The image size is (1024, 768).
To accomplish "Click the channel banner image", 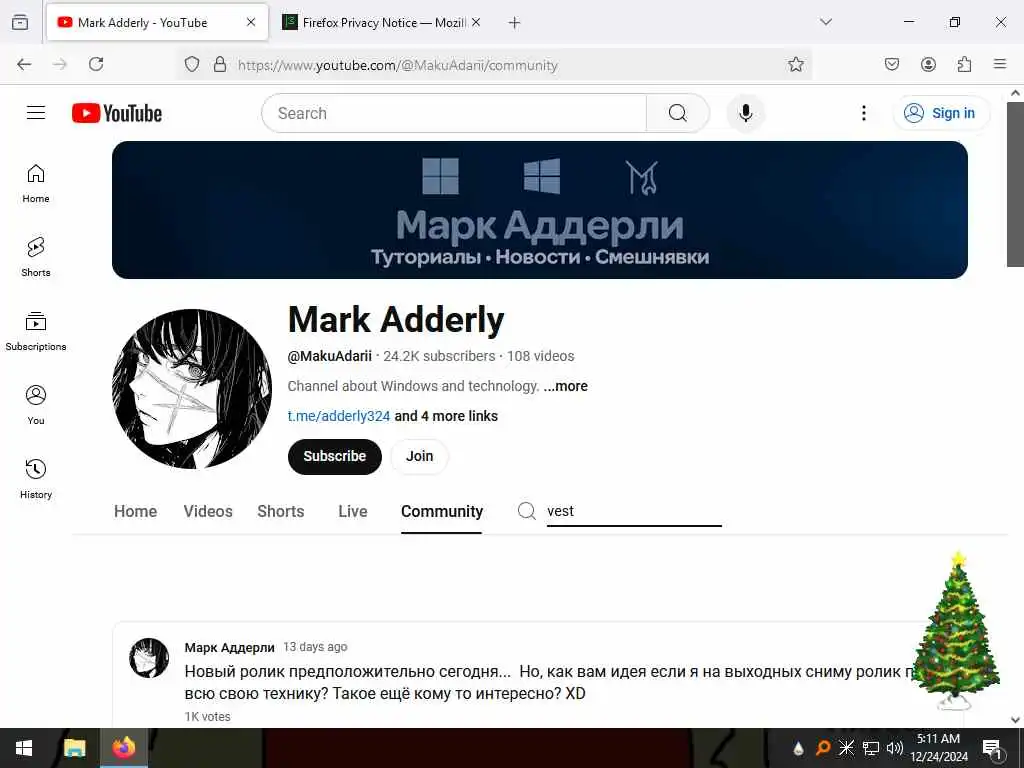I will point(539,210).
